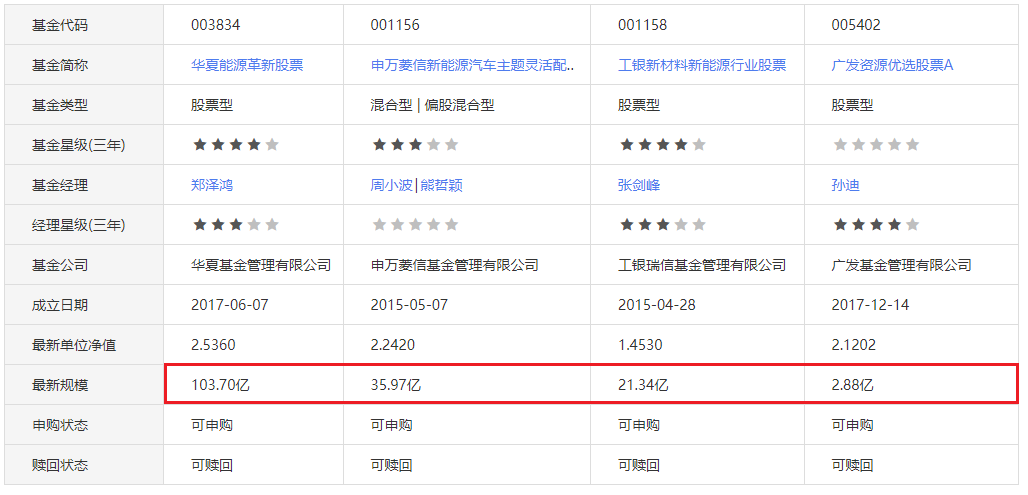The width and height of the screenshot is (1028, 495).
Task: Click company 广发基金管理有限公司
Action: 901,265
